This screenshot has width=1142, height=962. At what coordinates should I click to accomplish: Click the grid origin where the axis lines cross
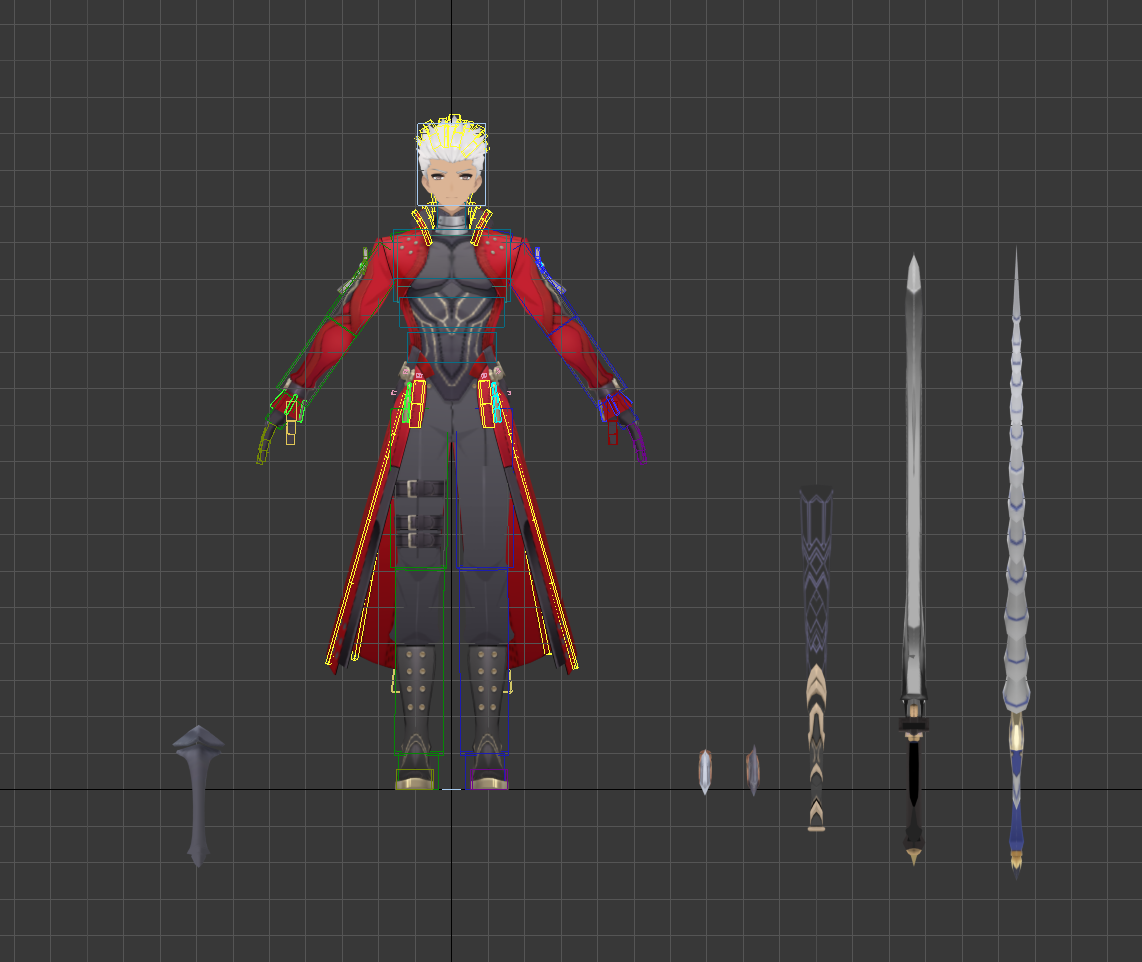click(x=451, y=789)
